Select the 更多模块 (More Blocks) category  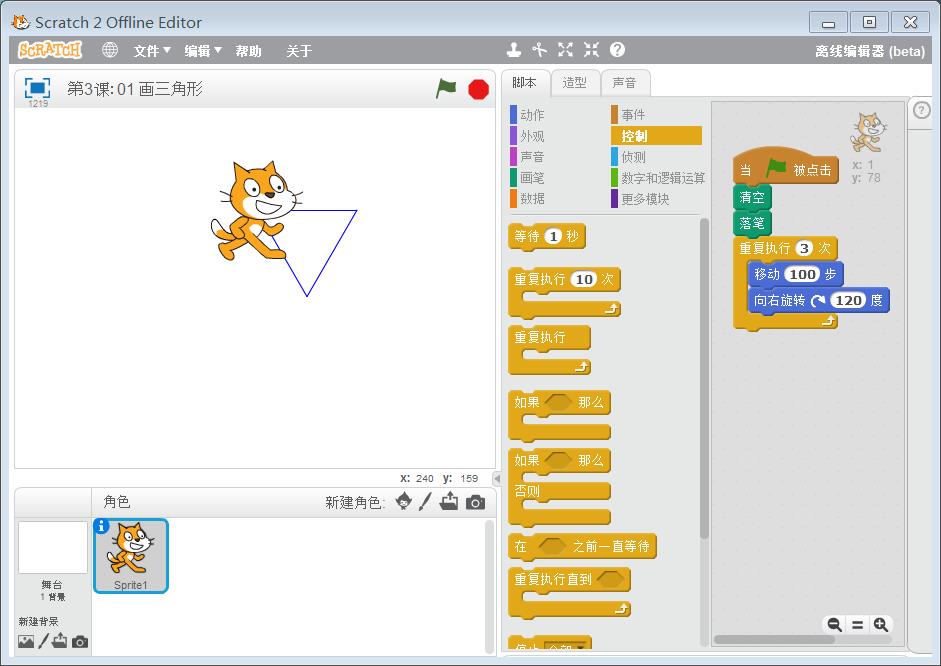(657, 199)
